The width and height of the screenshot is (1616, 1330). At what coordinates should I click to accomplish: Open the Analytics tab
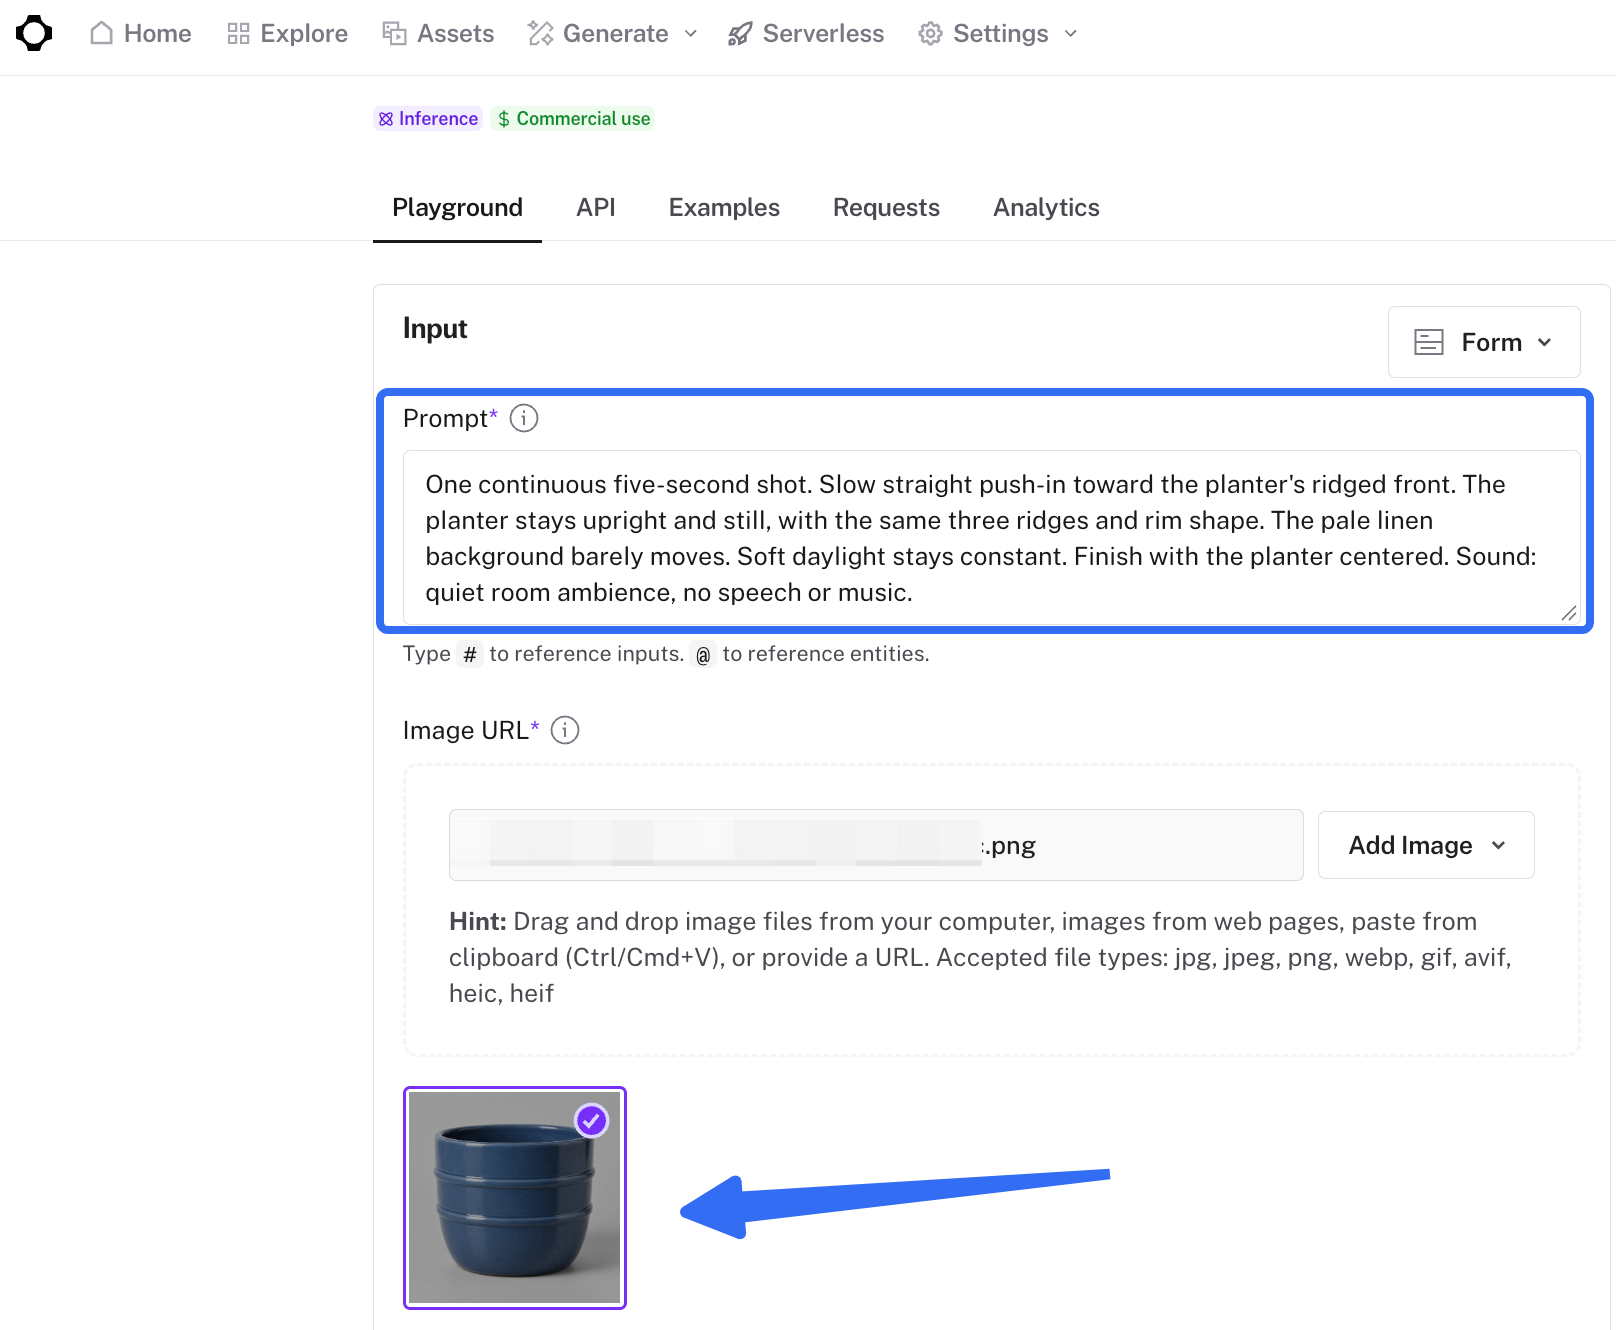coord(1046,207)
